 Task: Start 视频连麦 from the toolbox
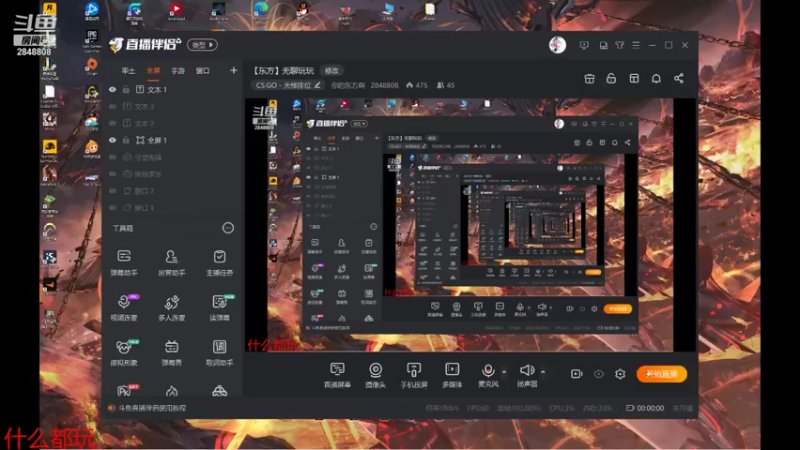pyautogui.click(x=124, y=308)
